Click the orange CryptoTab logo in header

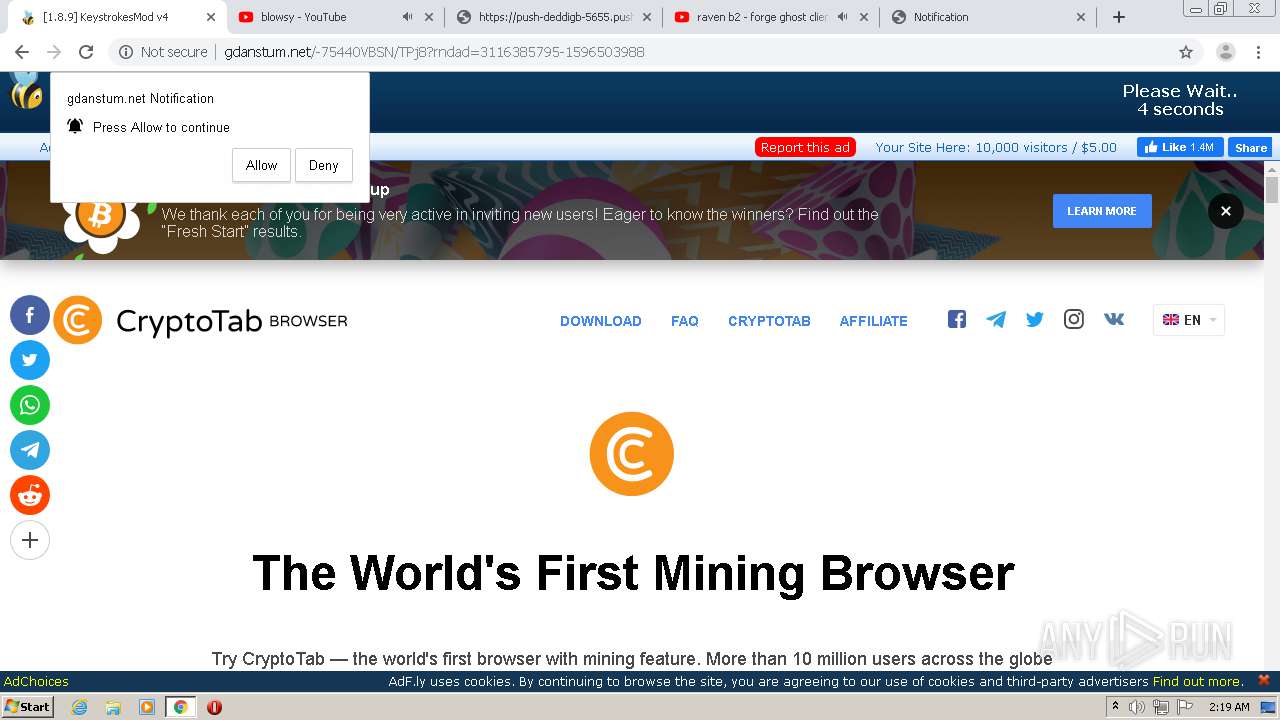click(x=78, y=320)
